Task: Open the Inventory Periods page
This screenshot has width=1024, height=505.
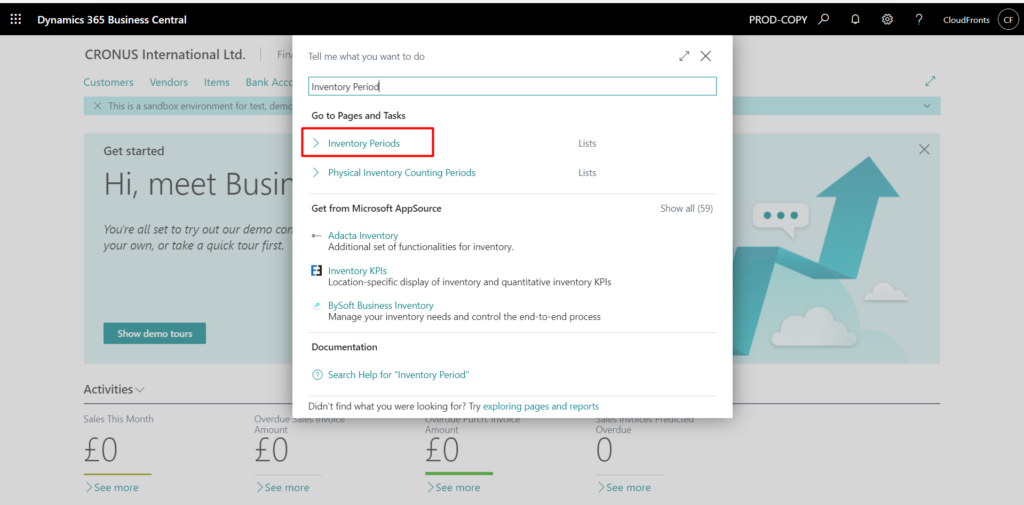Action: click(364, 143)
